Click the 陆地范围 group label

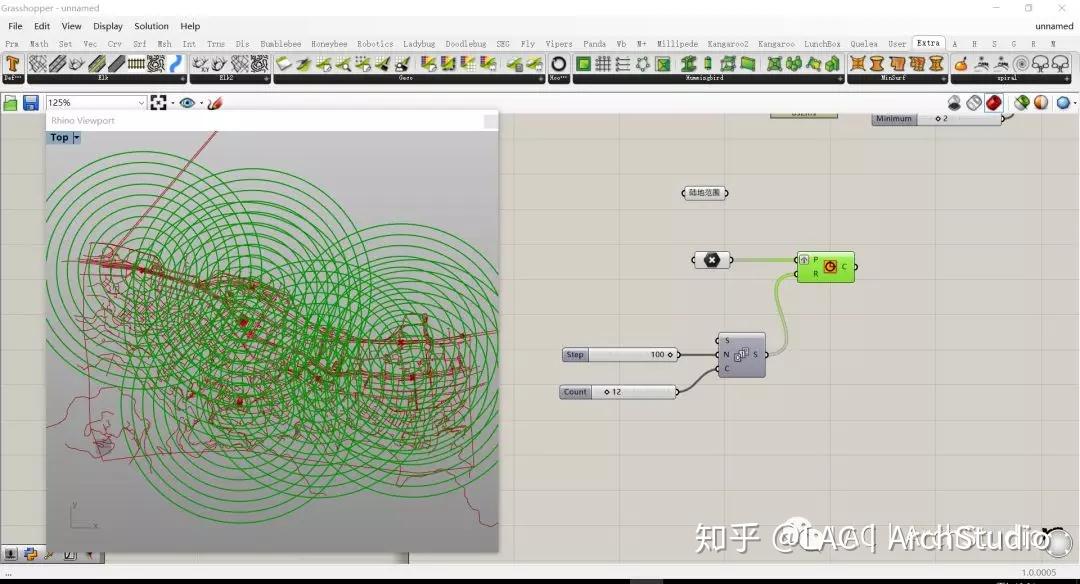coord(705,192)
